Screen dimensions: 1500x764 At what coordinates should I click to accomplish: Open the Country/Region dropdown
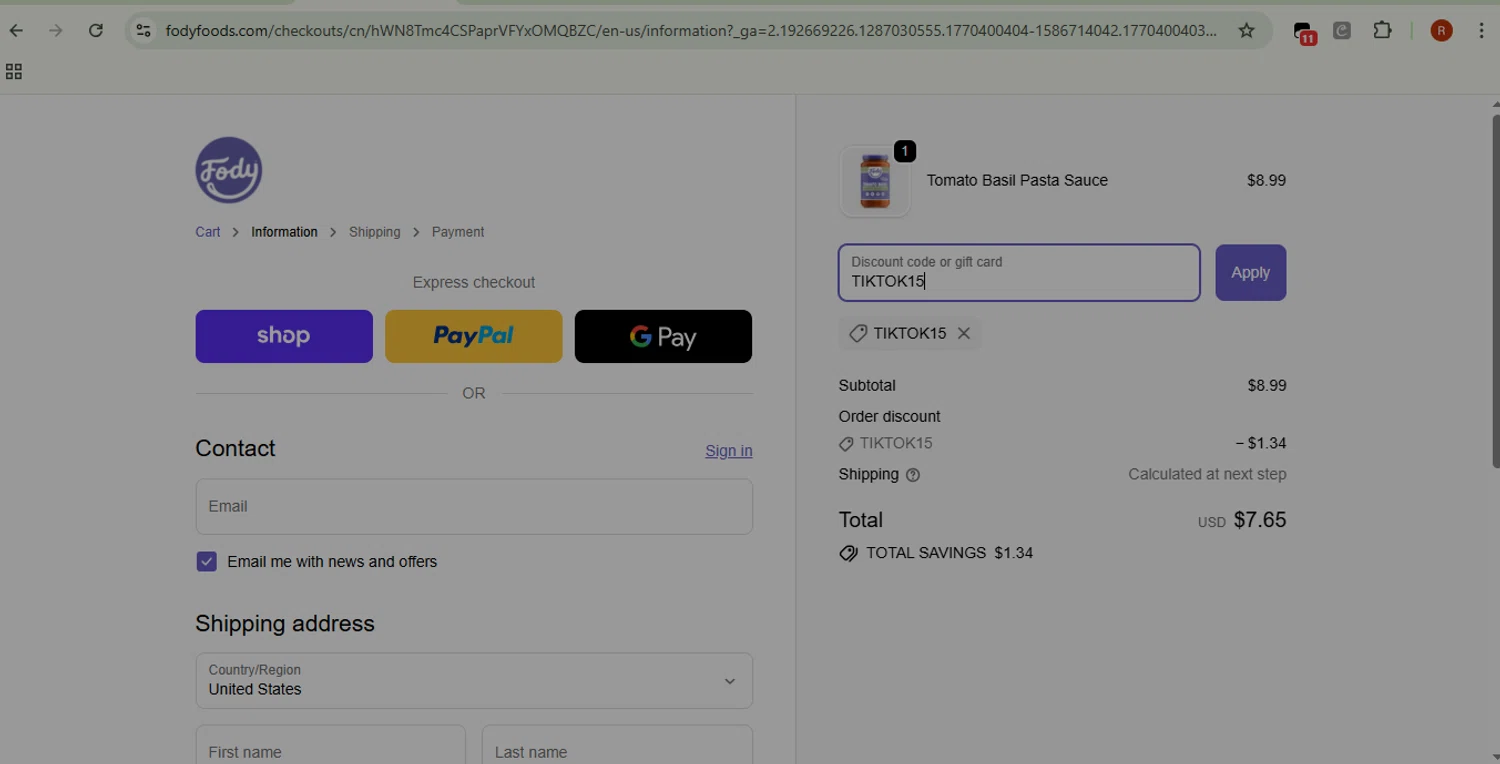tap(474, 681)
